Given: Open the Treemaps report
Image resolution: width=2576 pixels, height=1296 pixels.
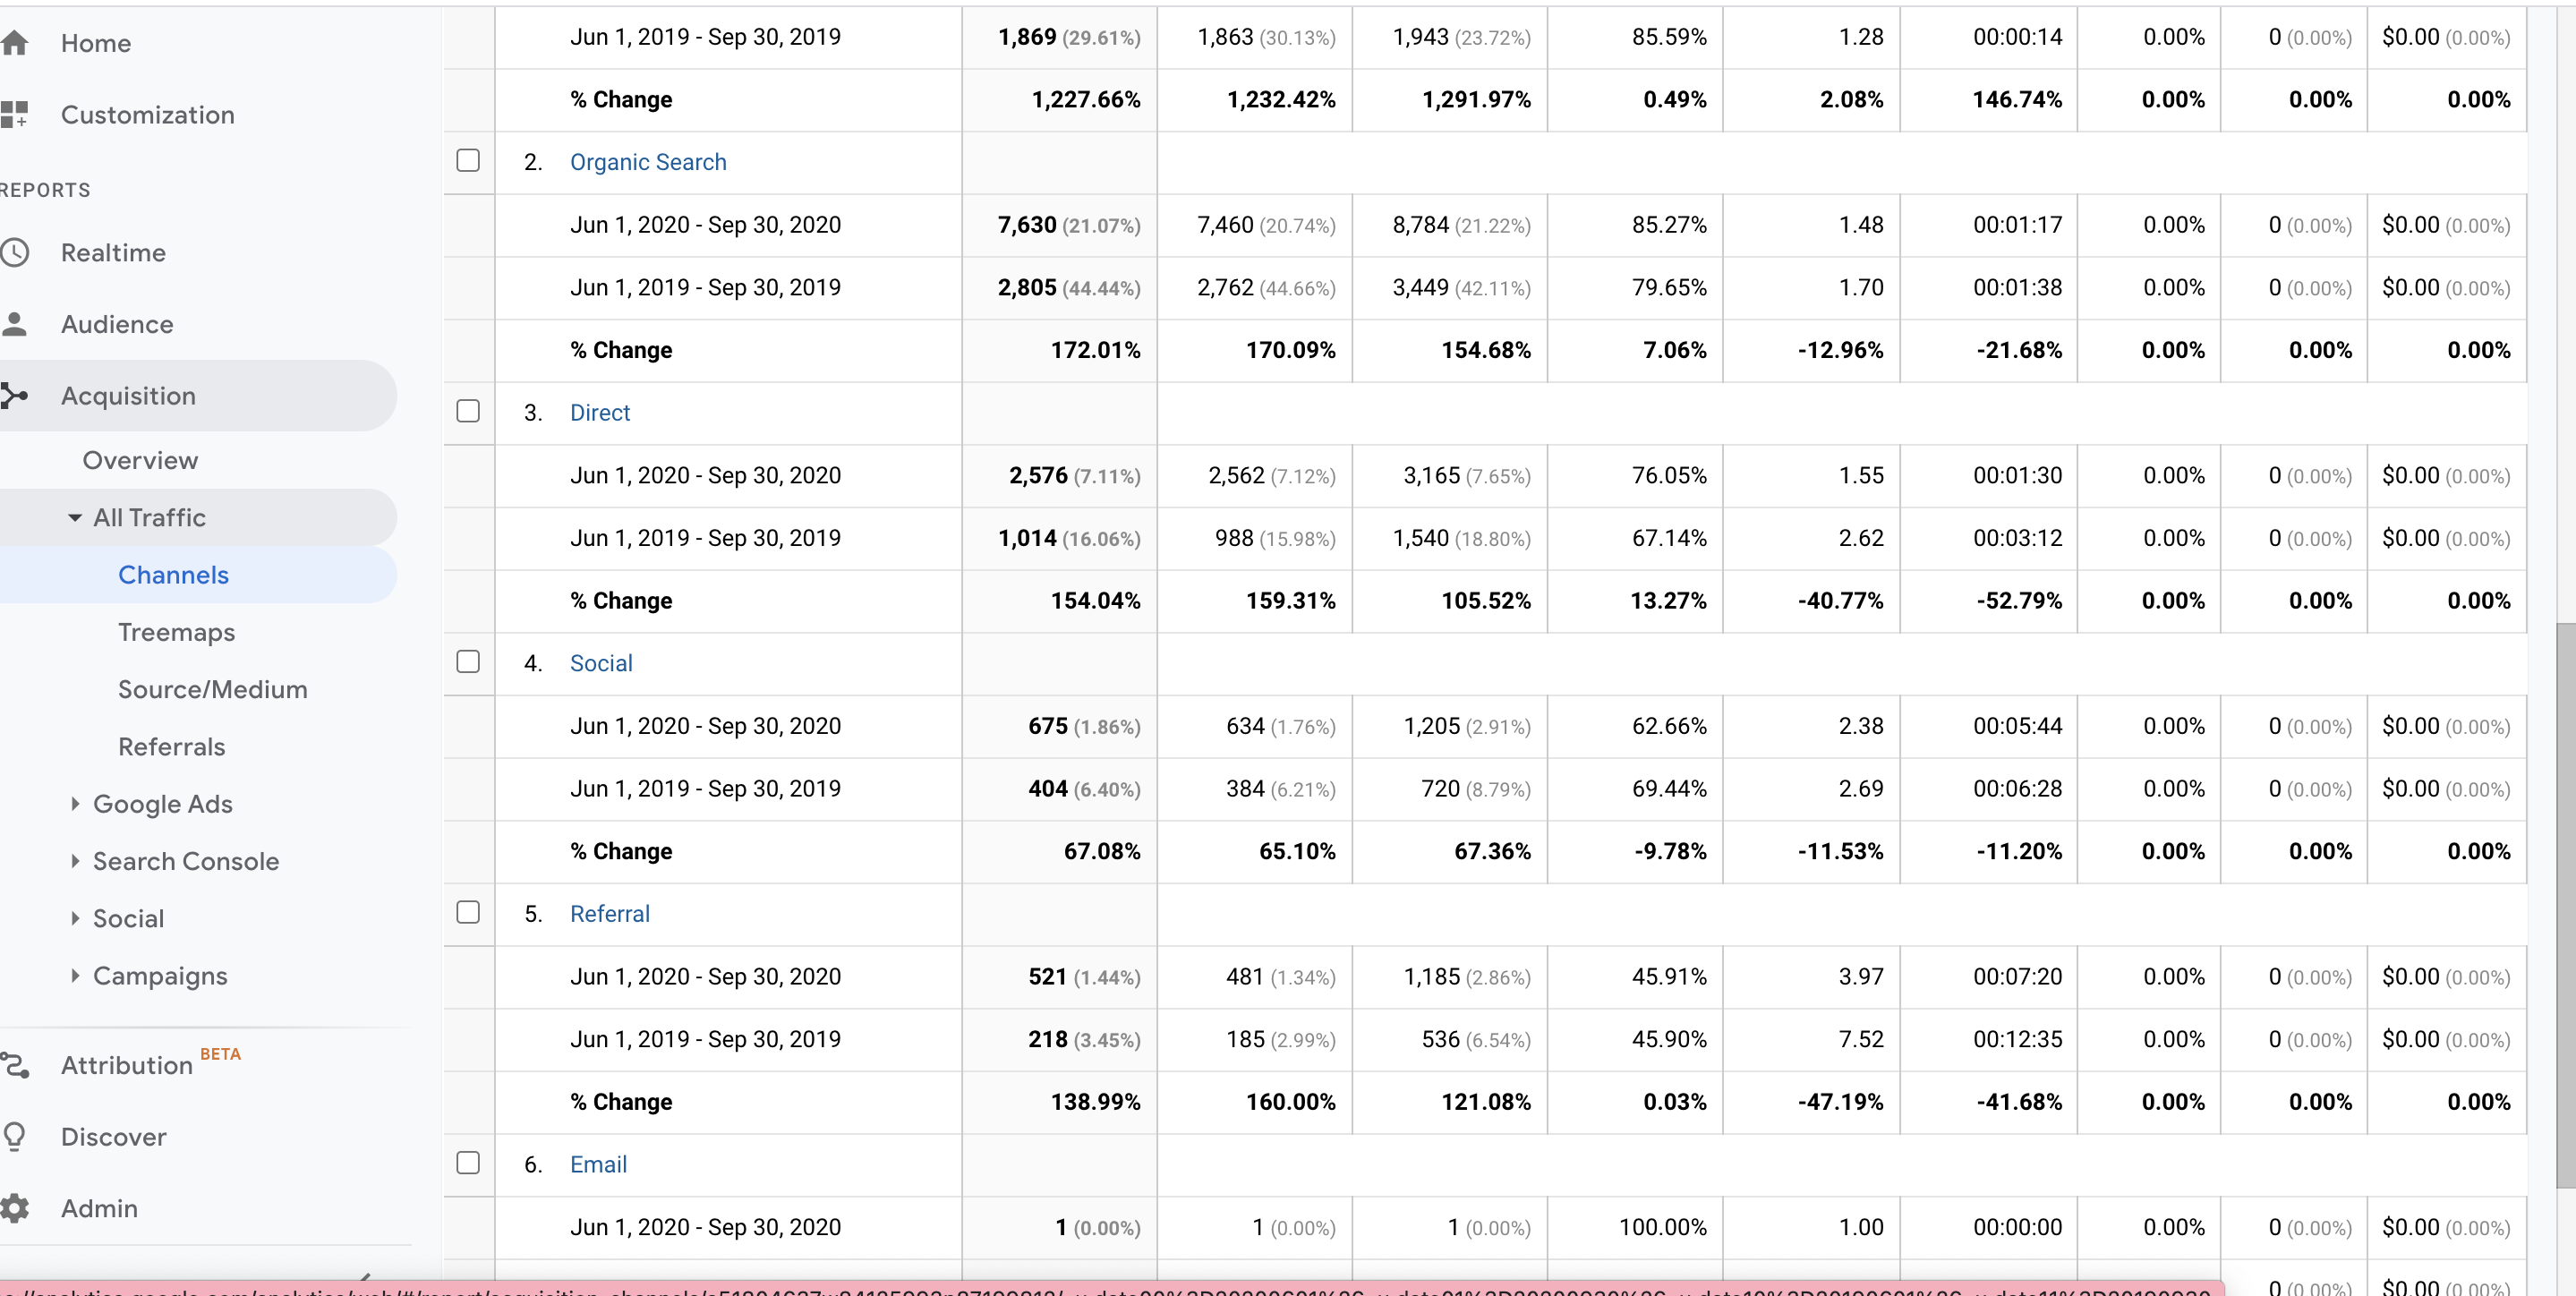Looking at the screenshot, I should click(176, 632).
